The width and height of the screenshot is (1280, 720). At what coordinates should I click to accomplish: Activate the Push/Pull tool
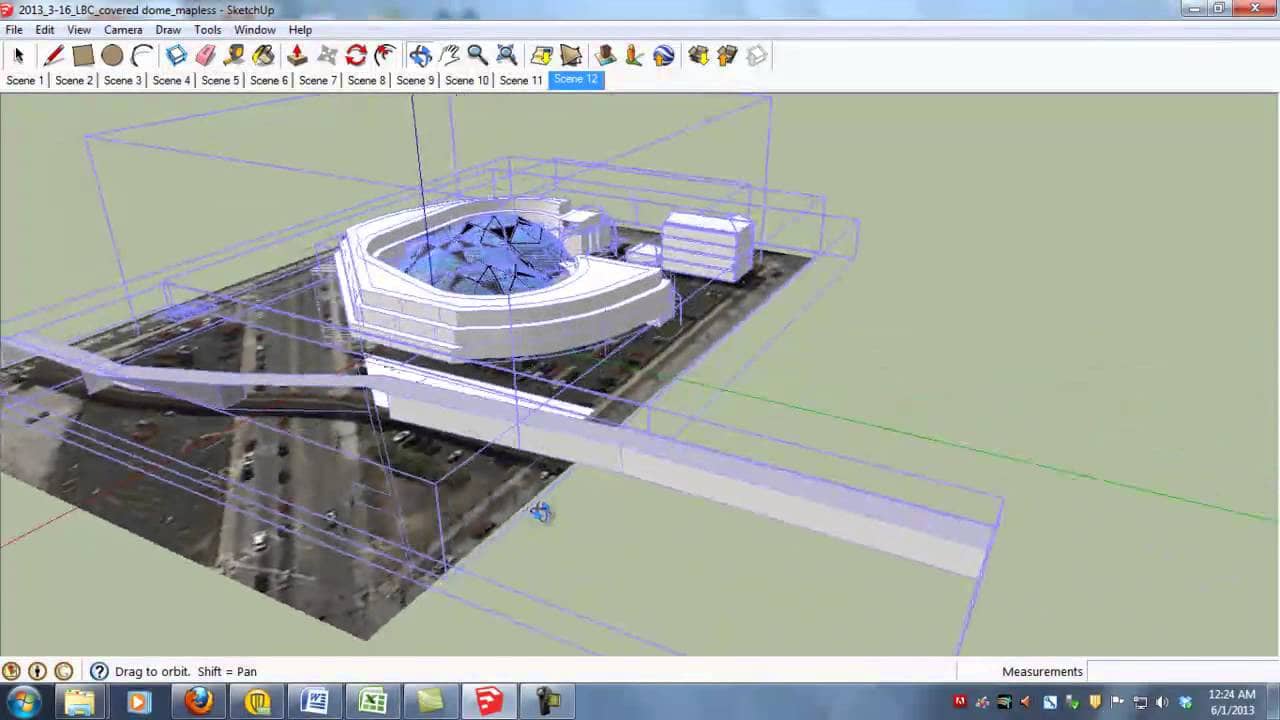coord(297,56)
